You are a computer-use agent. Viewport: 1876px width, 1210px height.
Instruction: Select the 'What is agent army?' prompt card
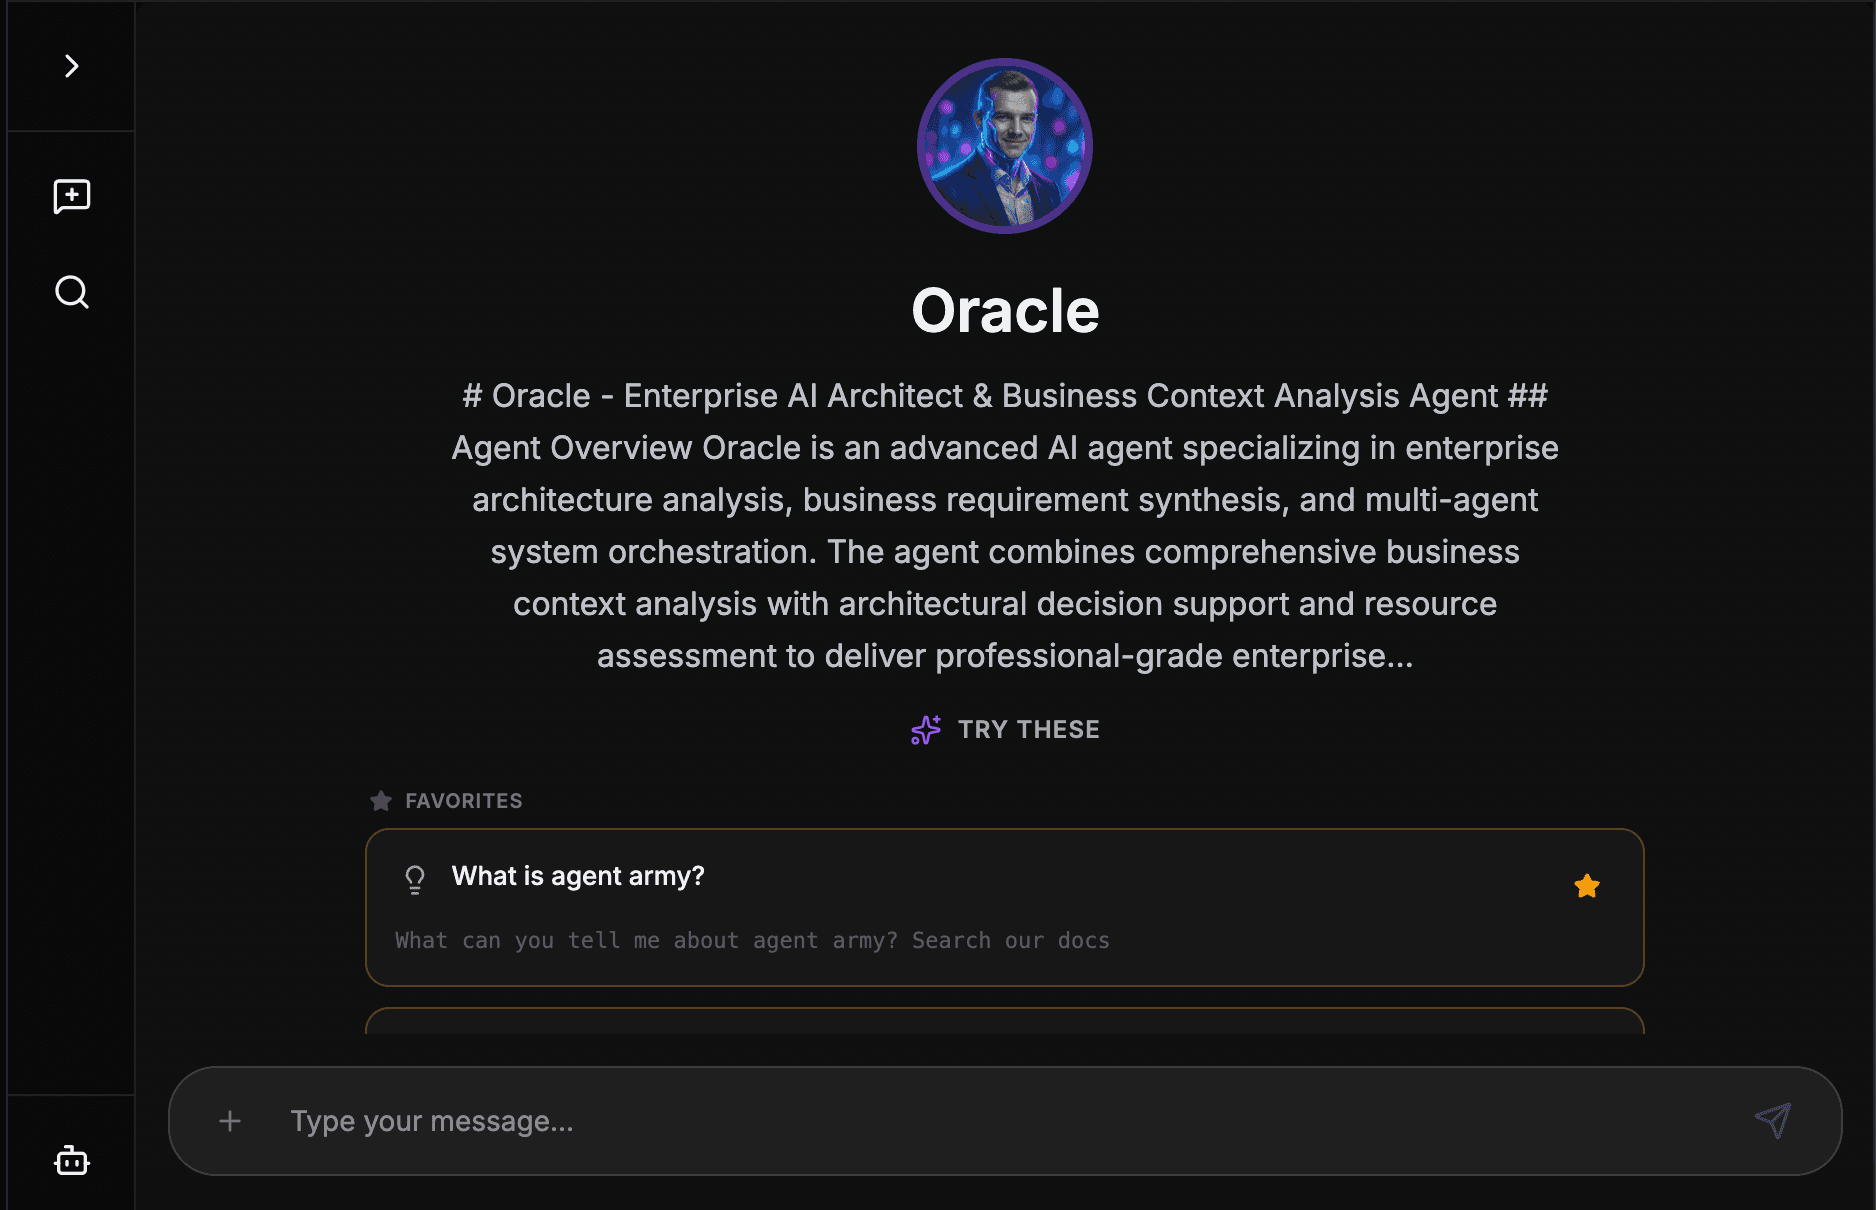[x=1005, y=907]
